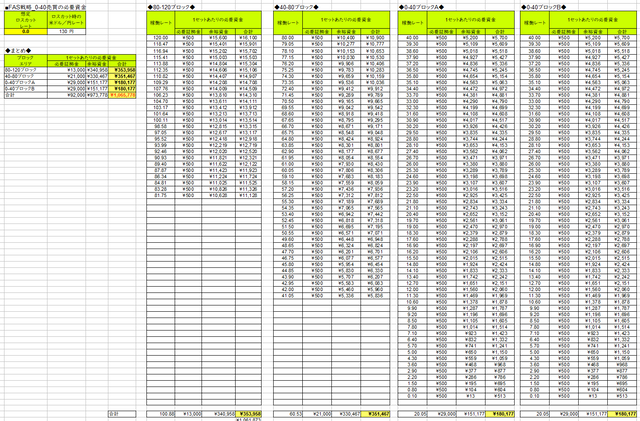640x421 pixels.
Task: Select the 118.47 rate cell
Action: click(x=161, y=44)
